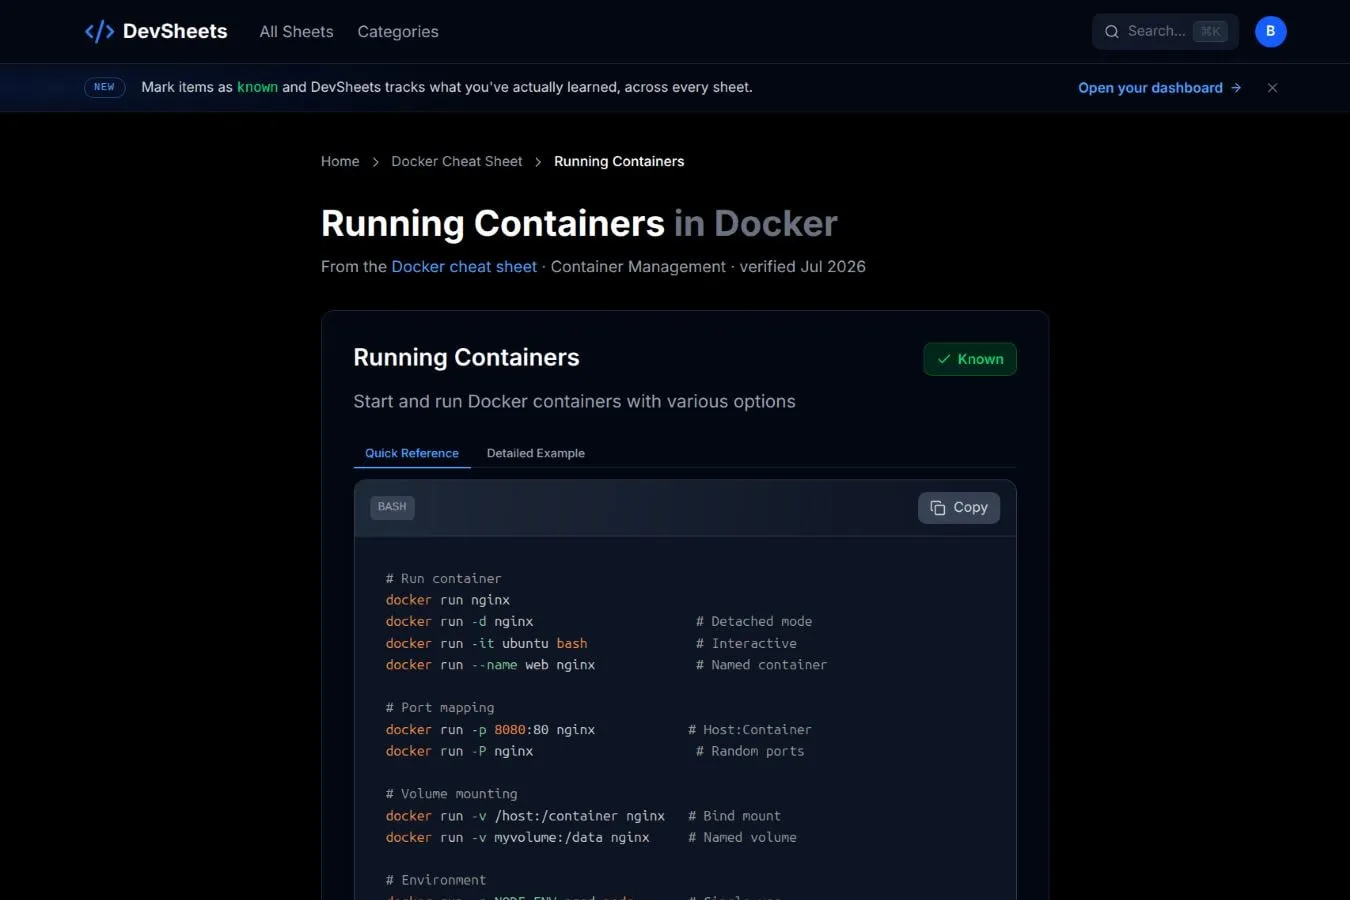
Task: Click the 'docker run -d nginx' line
Action: 460,622
